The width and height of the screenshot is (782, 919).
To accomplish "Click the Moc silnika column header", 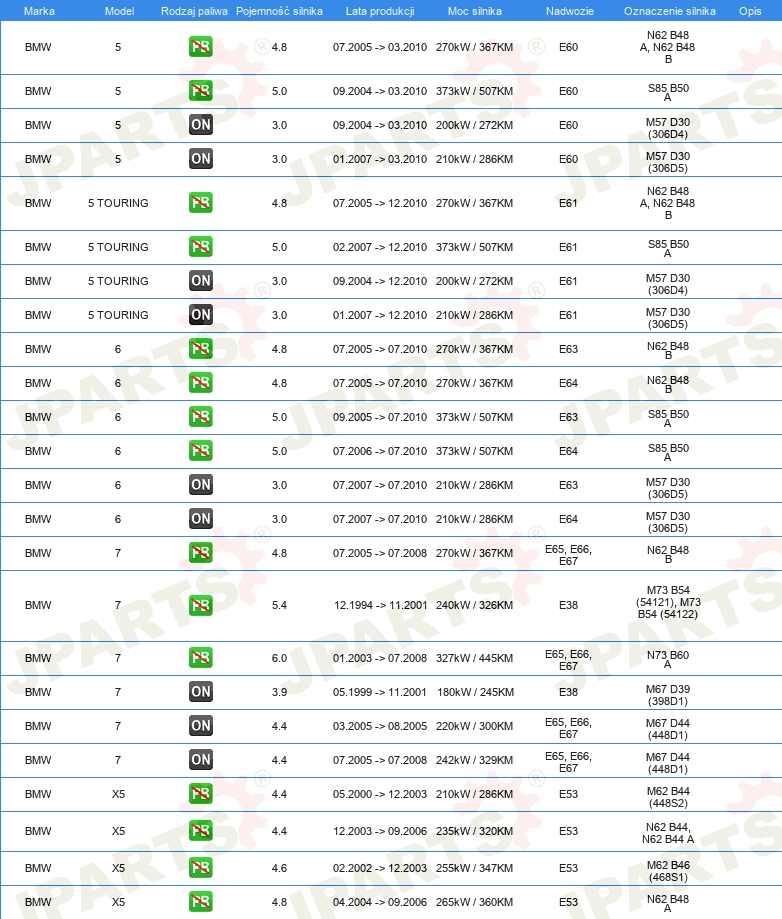I will pos(474,11).
